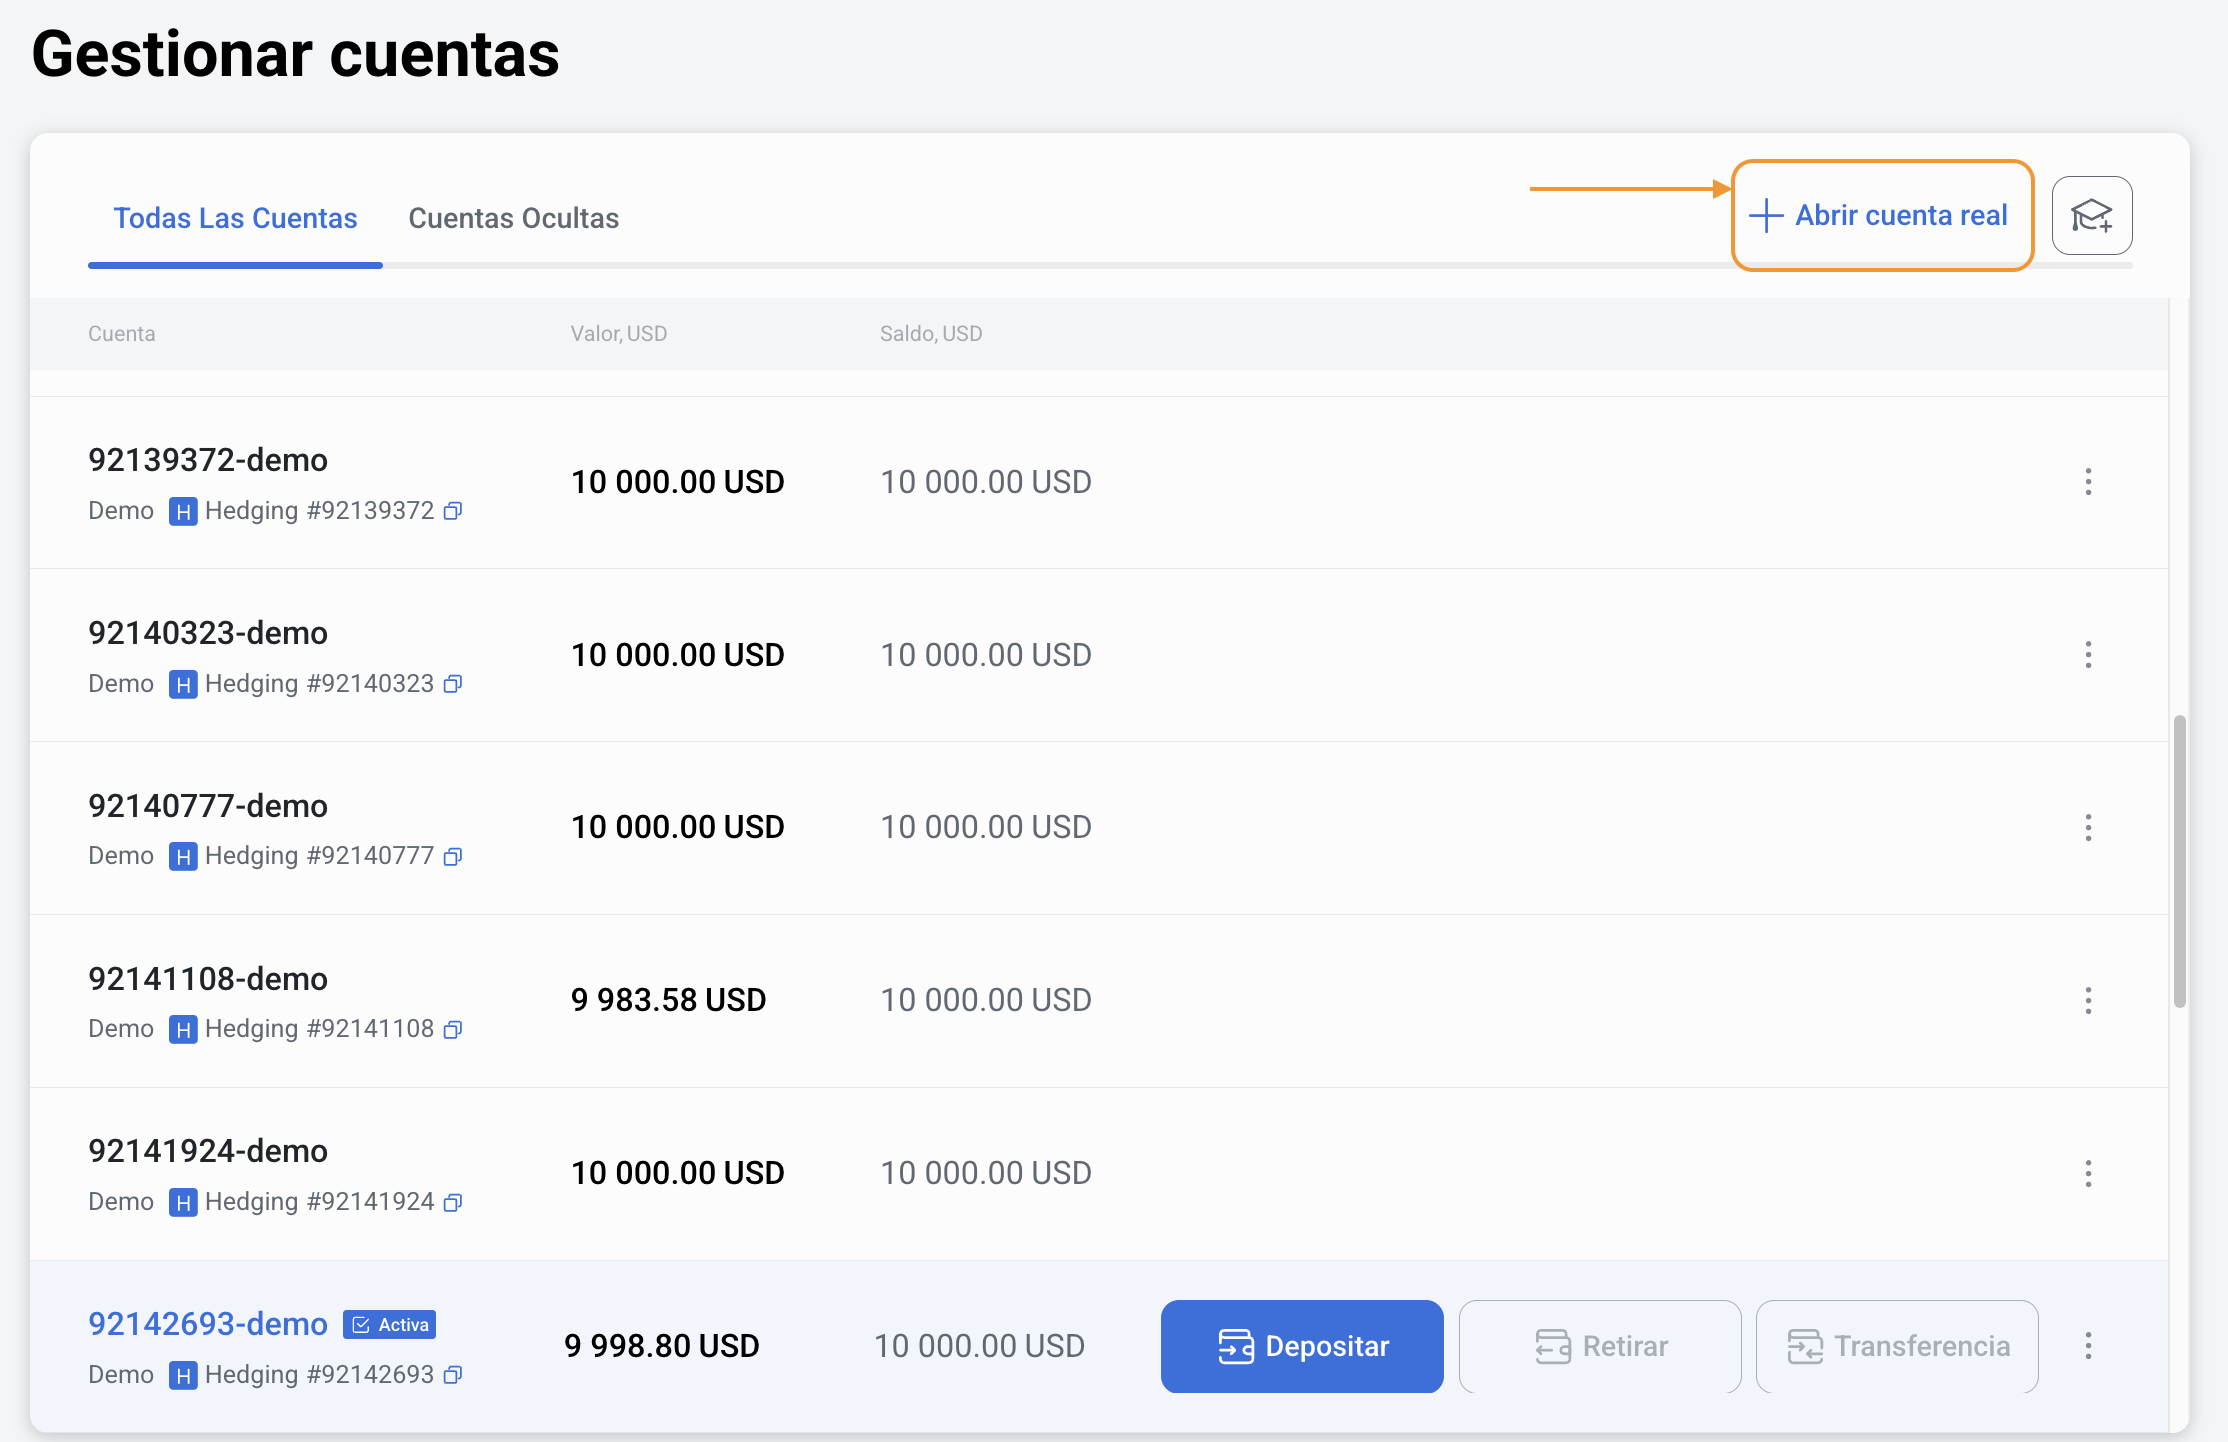
Task: Expand options menu for 92140777-demo
Action: point(2088,828)
